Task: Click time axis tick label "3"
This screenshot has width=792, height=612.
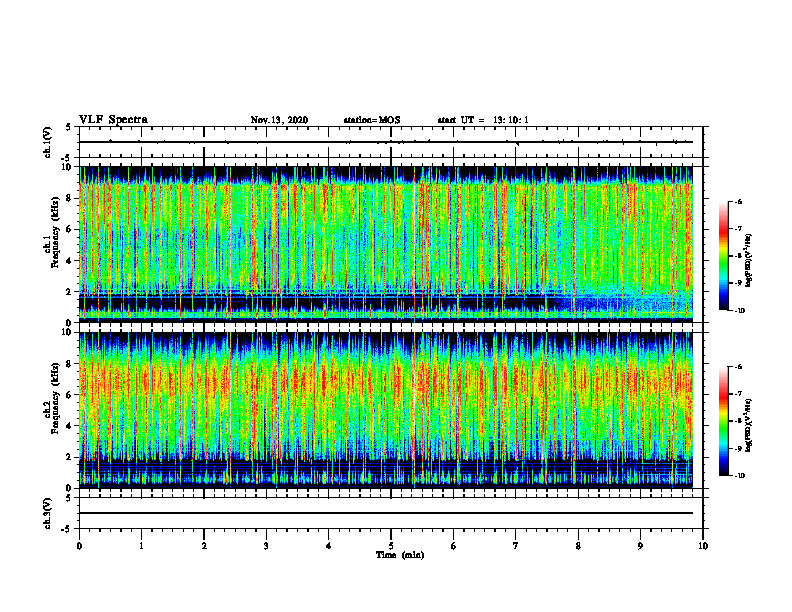Action: tap(266, 546)
